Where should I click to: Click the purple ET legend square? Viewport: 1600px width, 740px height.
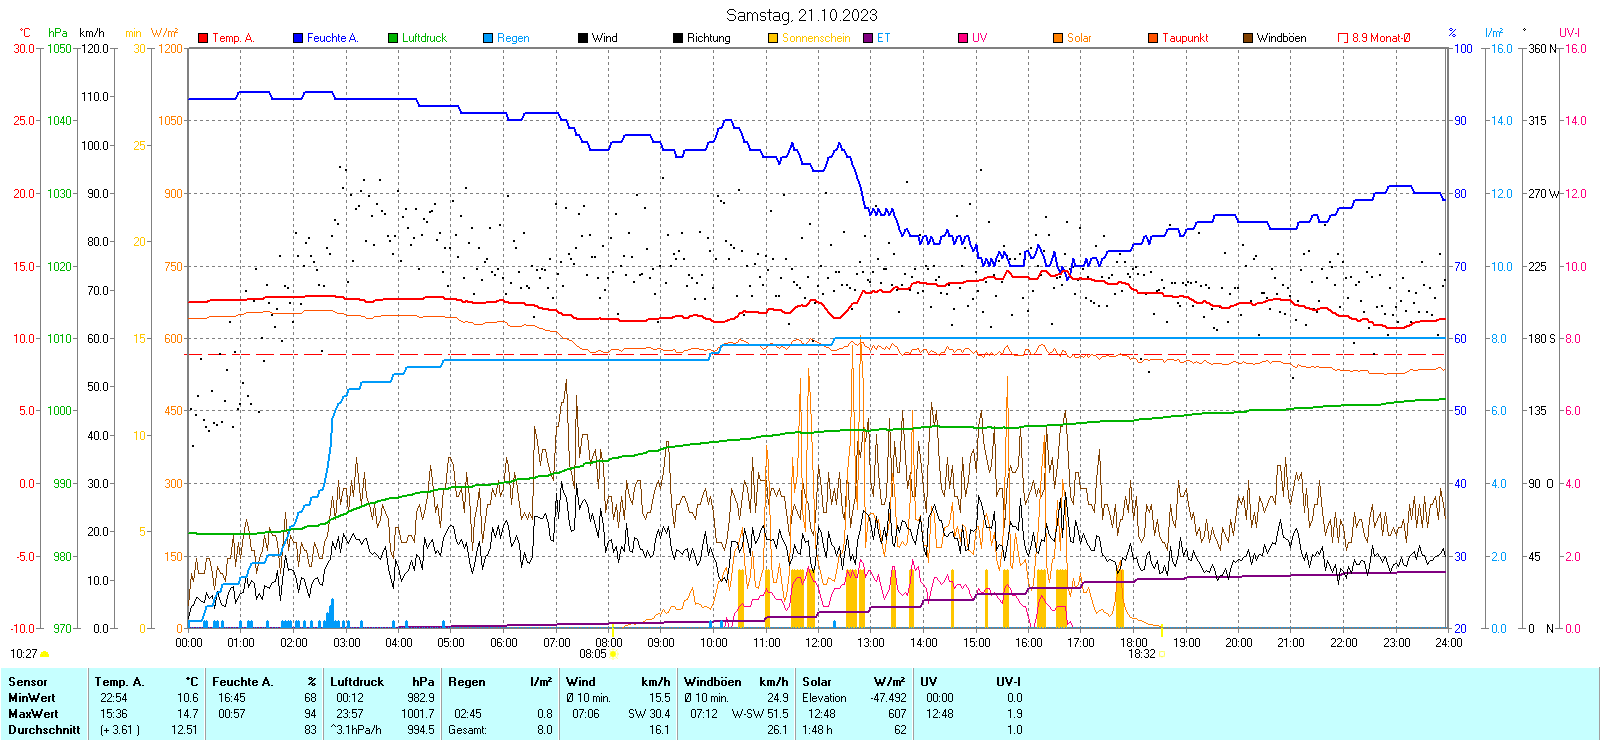(868, 38)
